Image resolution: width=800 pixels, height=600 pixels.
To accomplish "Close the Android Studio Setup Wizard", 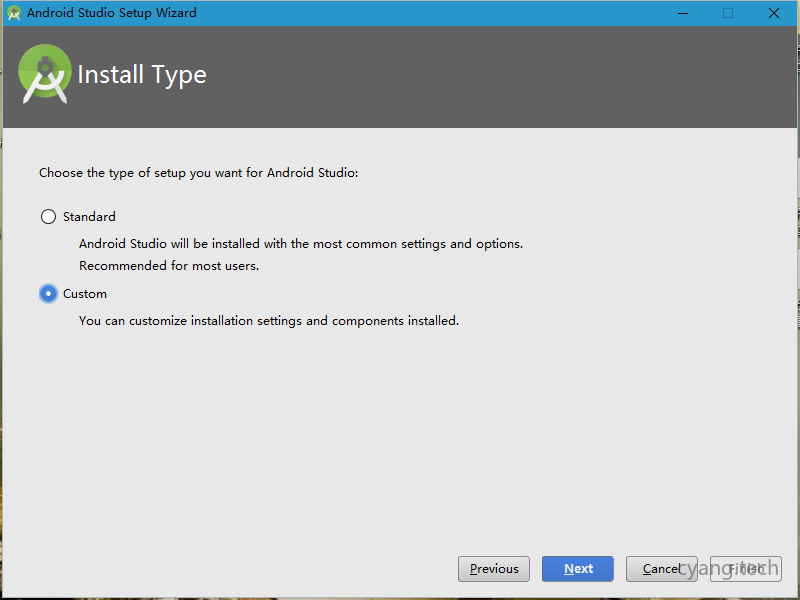I will coord(774,13).
